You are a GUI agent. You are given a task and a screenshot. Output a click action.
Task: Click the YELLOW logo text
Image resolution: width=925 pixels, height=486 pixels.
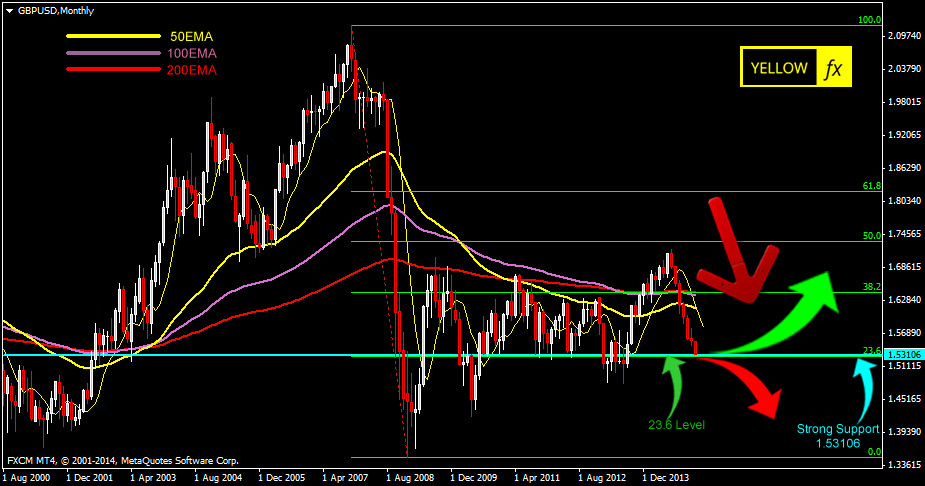pos(778,68)
